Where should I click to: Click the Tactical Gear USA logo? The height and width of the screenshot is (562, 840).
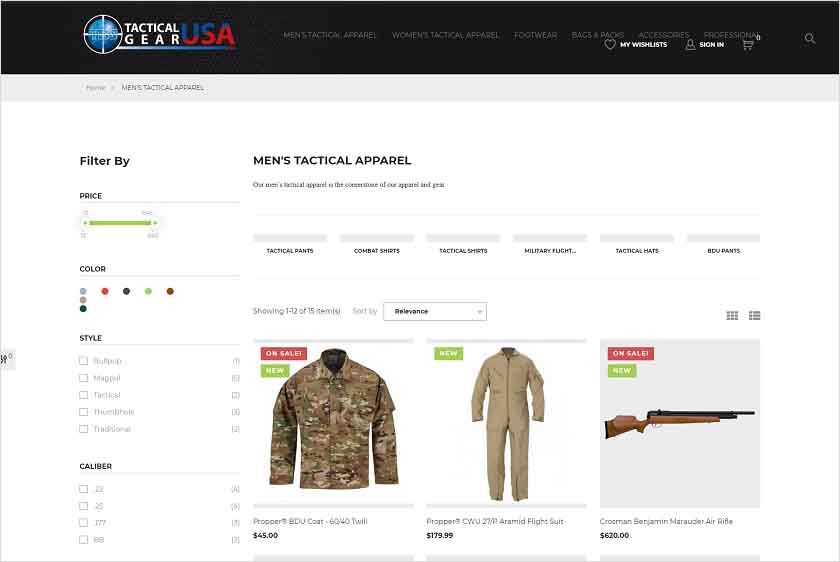(159, 35)
